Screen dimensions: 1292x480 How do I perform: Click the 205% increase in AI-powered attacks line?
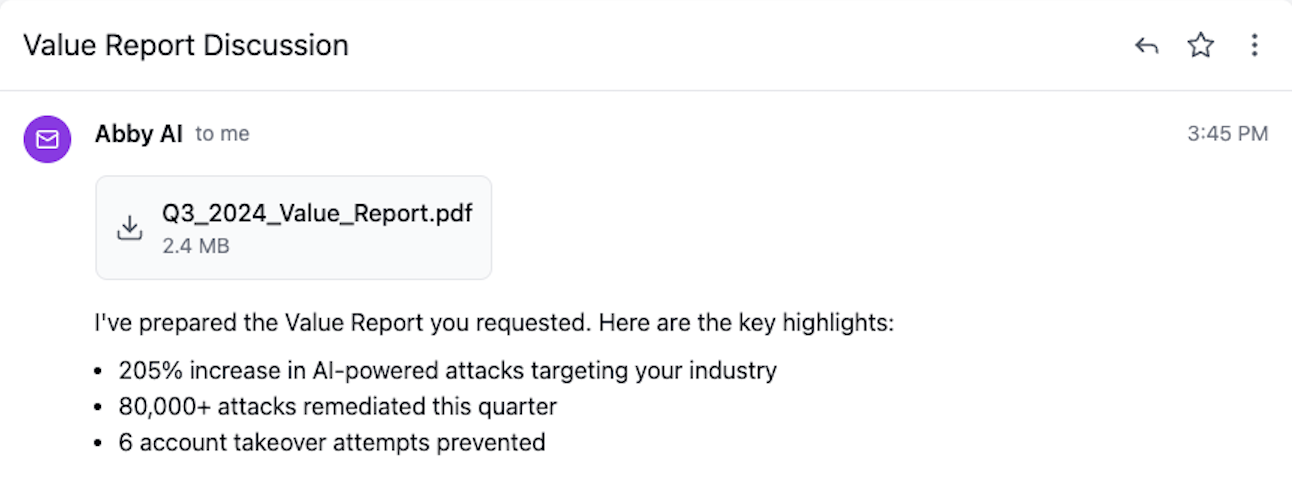pos(447,371)
